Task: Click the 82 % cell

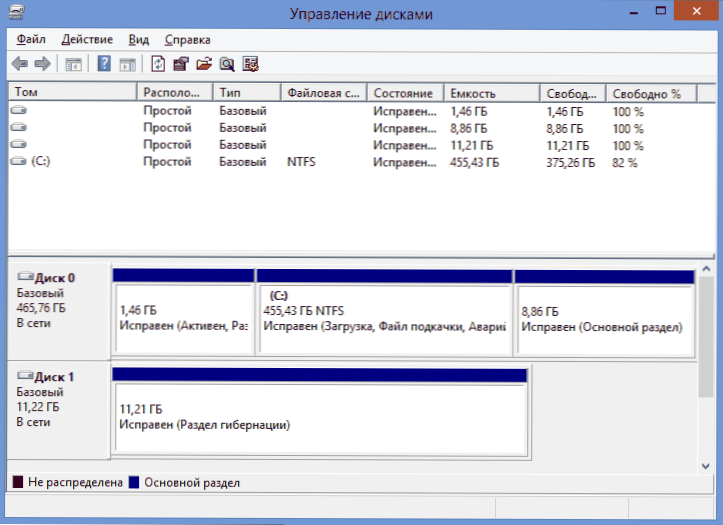Action: (625, 163)
